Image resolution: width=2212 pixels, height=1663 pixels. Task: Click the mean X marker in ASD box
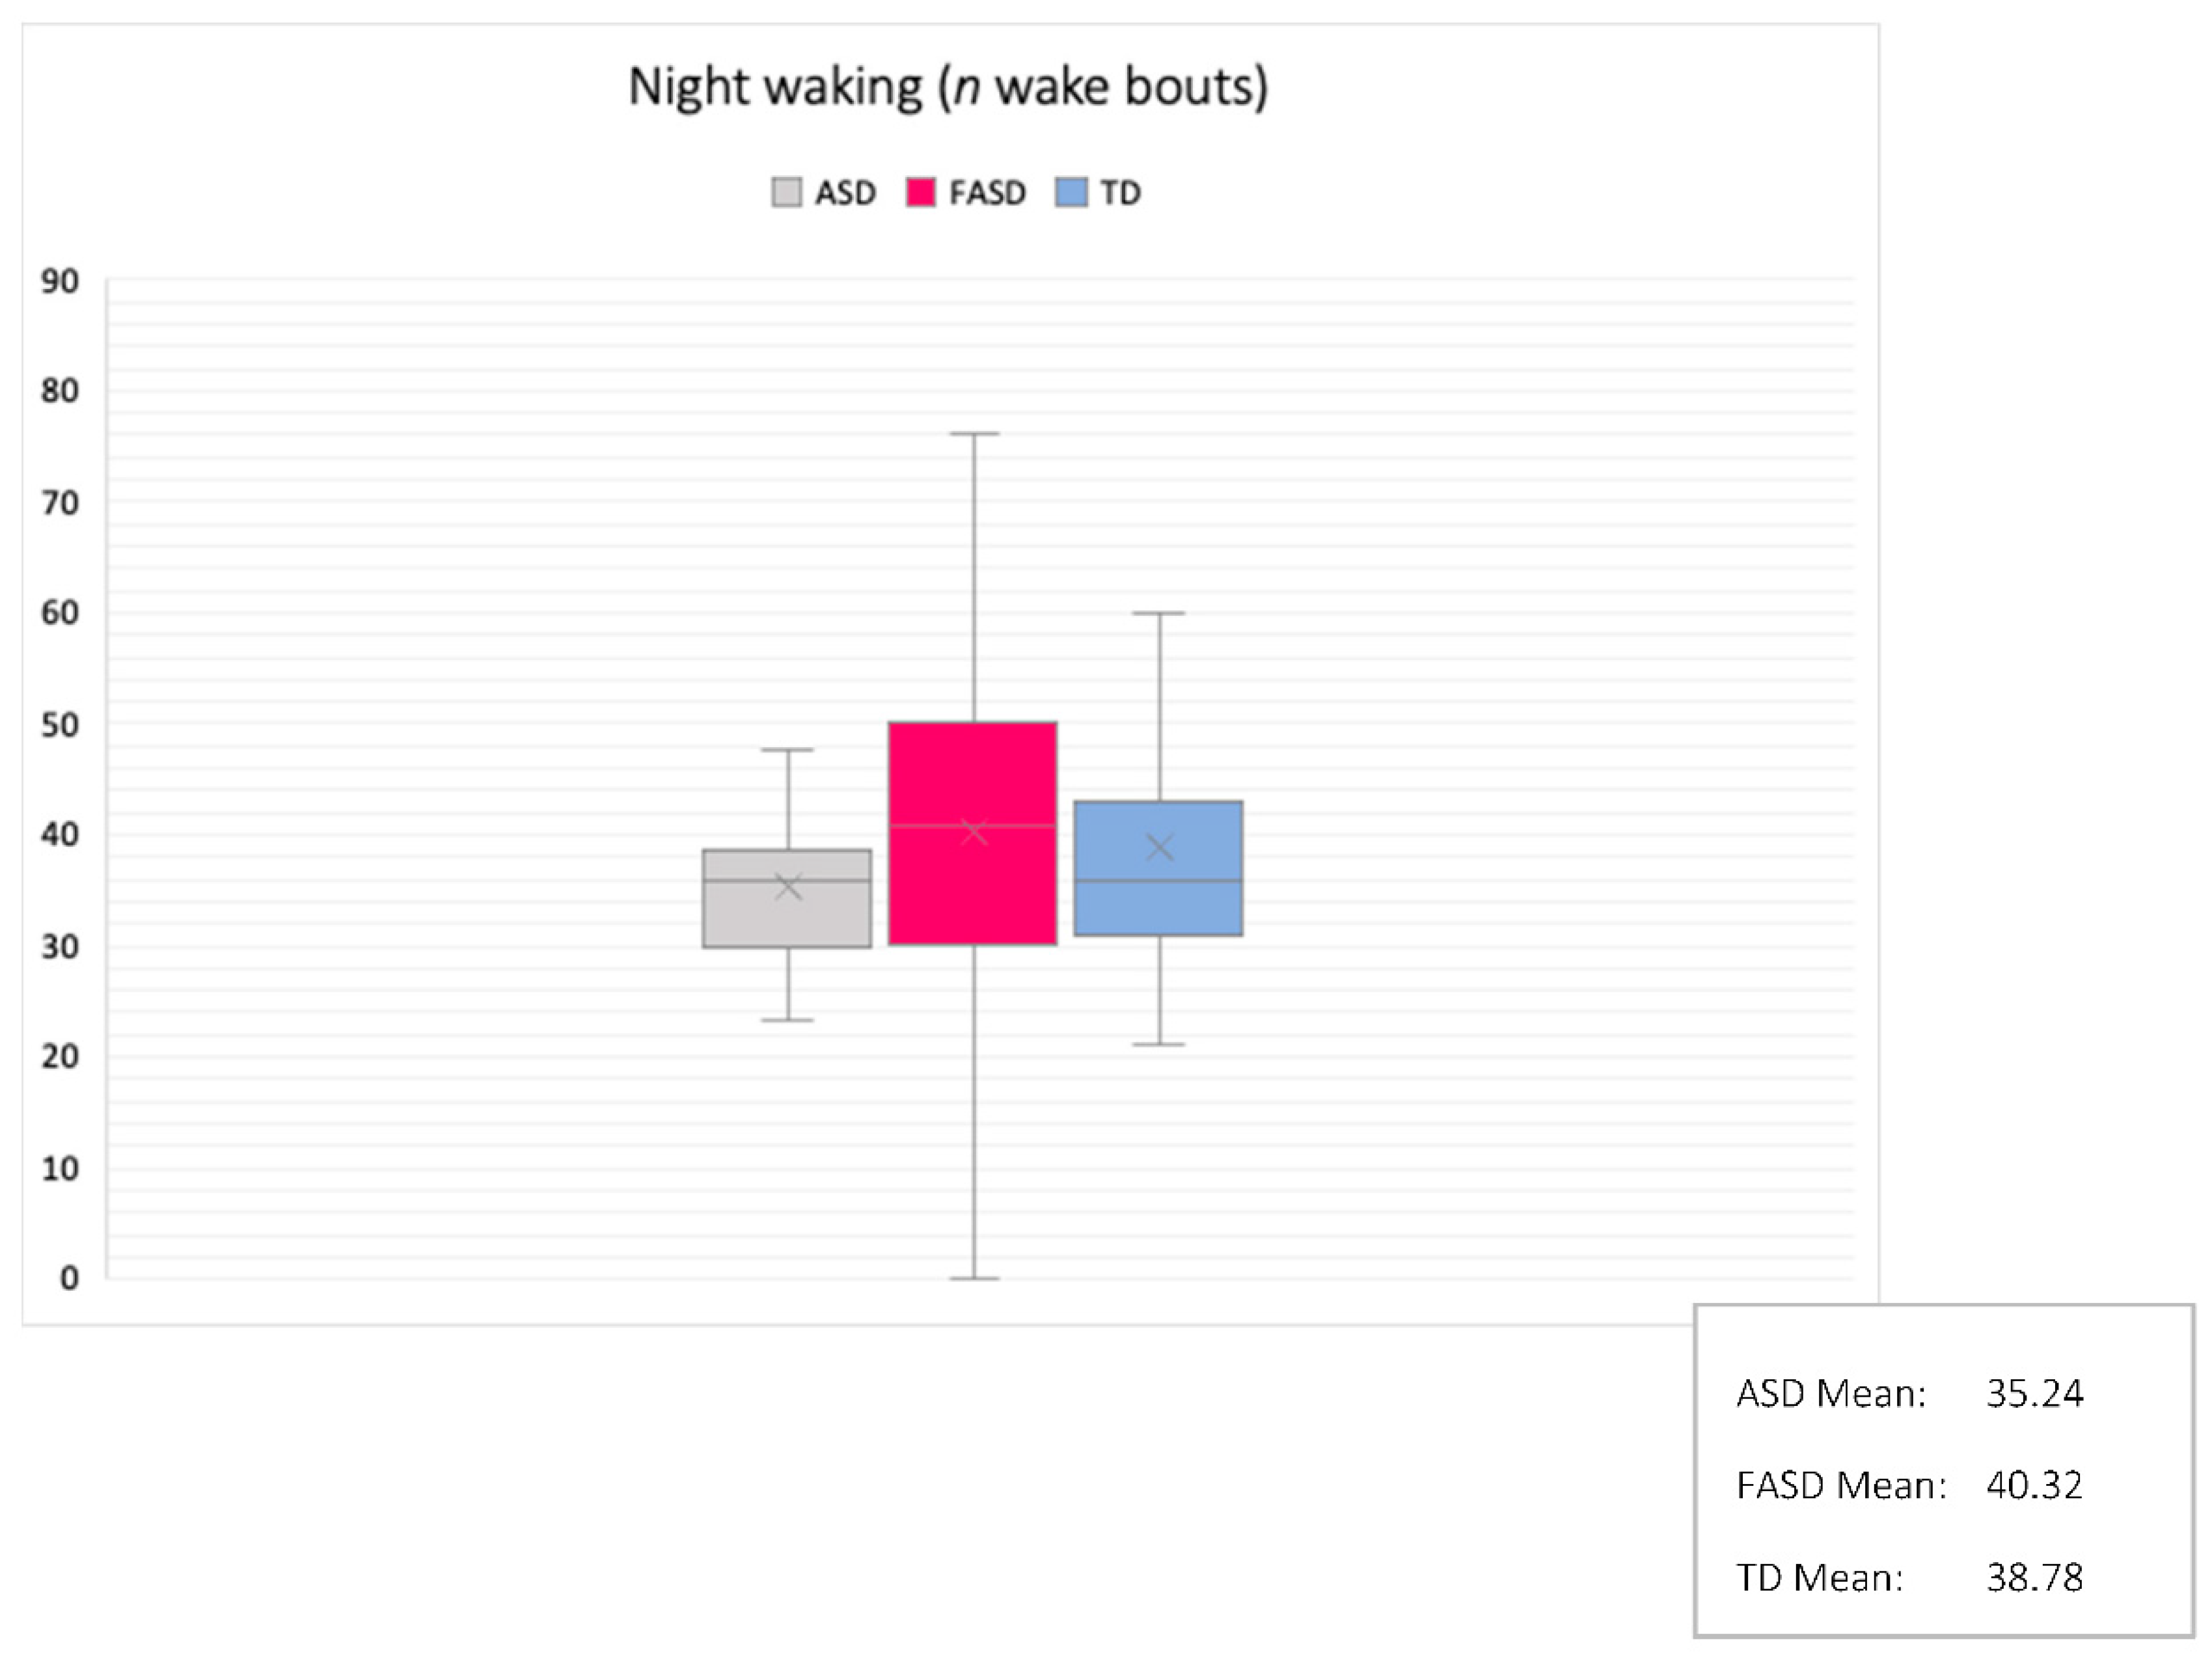[788, 886]
